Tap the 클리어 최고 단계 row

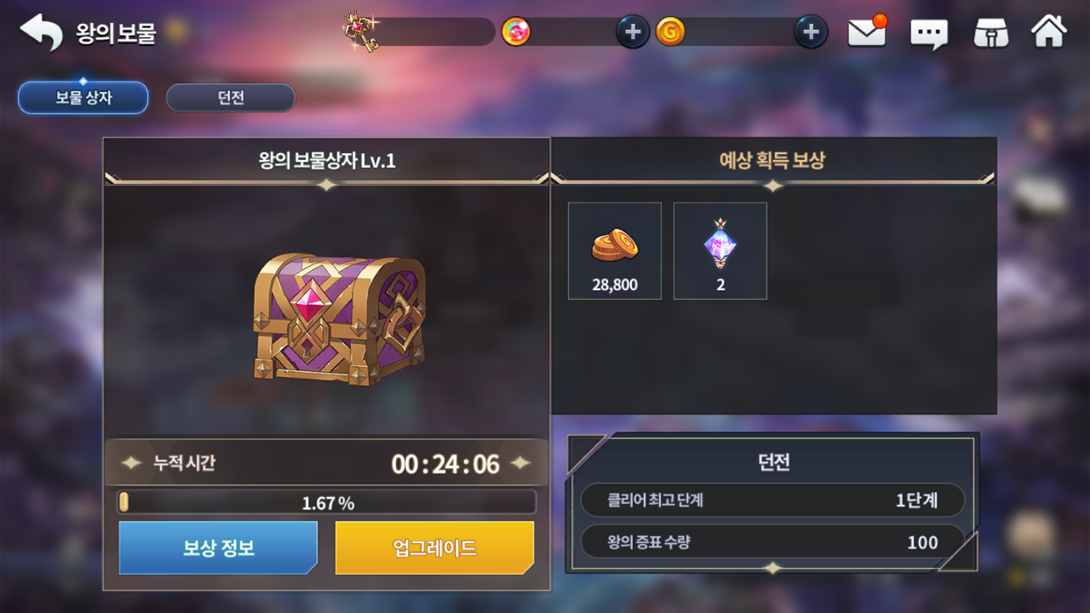pos(772,500)
